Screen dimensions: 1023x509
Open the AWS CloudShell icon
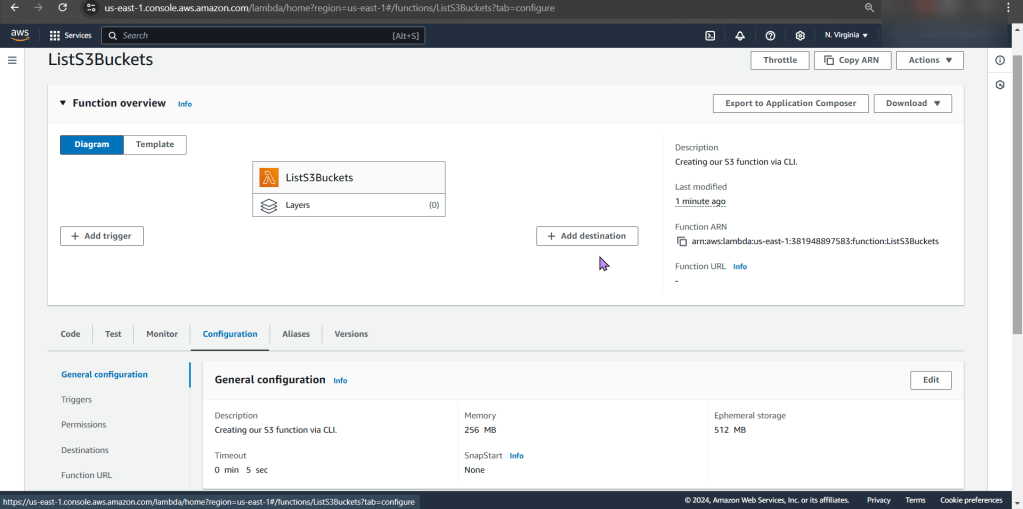pos(710,35)
